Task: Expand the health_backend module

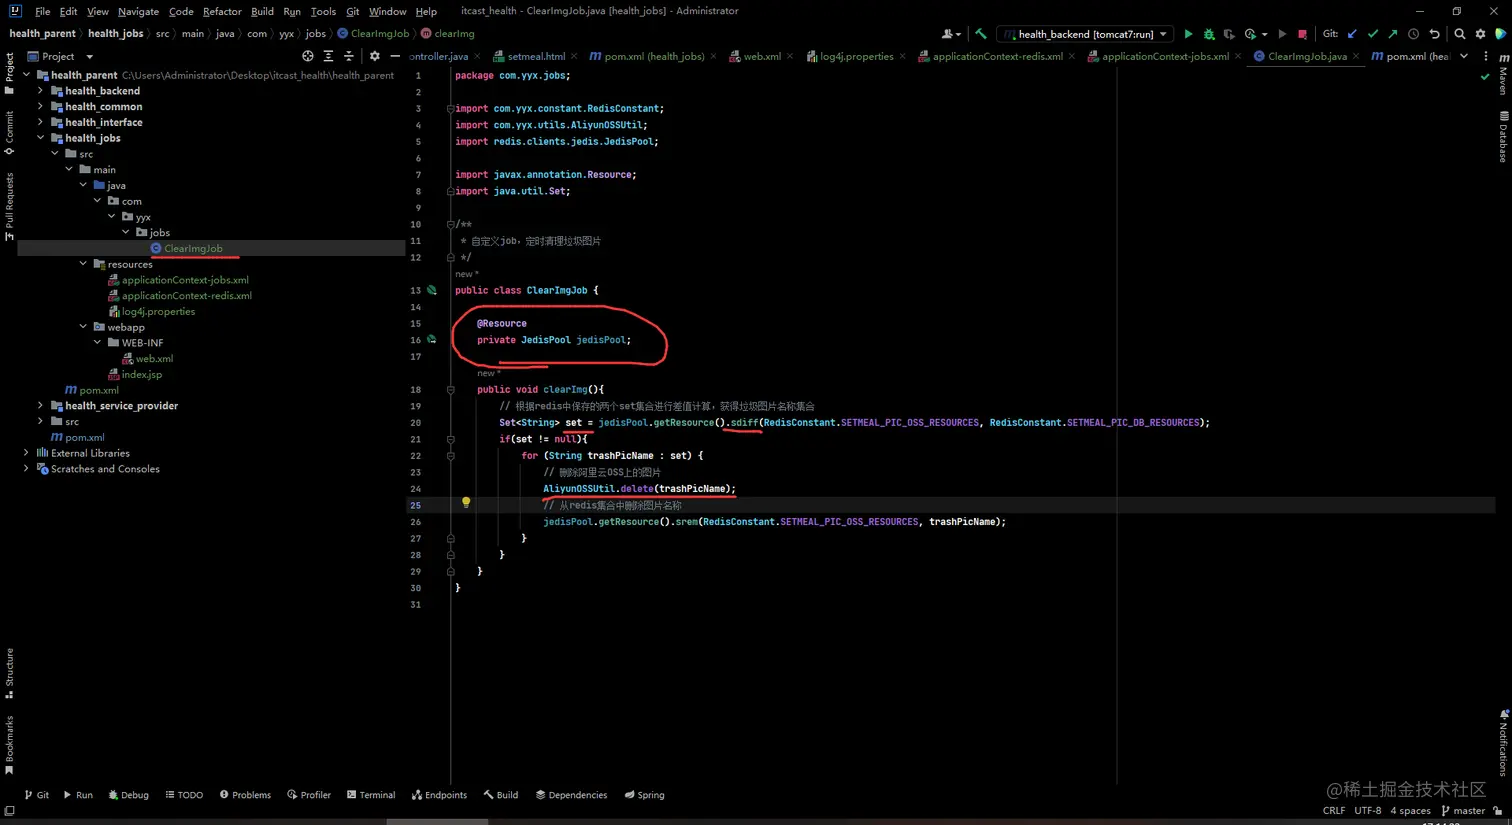Action: (41, 91)
